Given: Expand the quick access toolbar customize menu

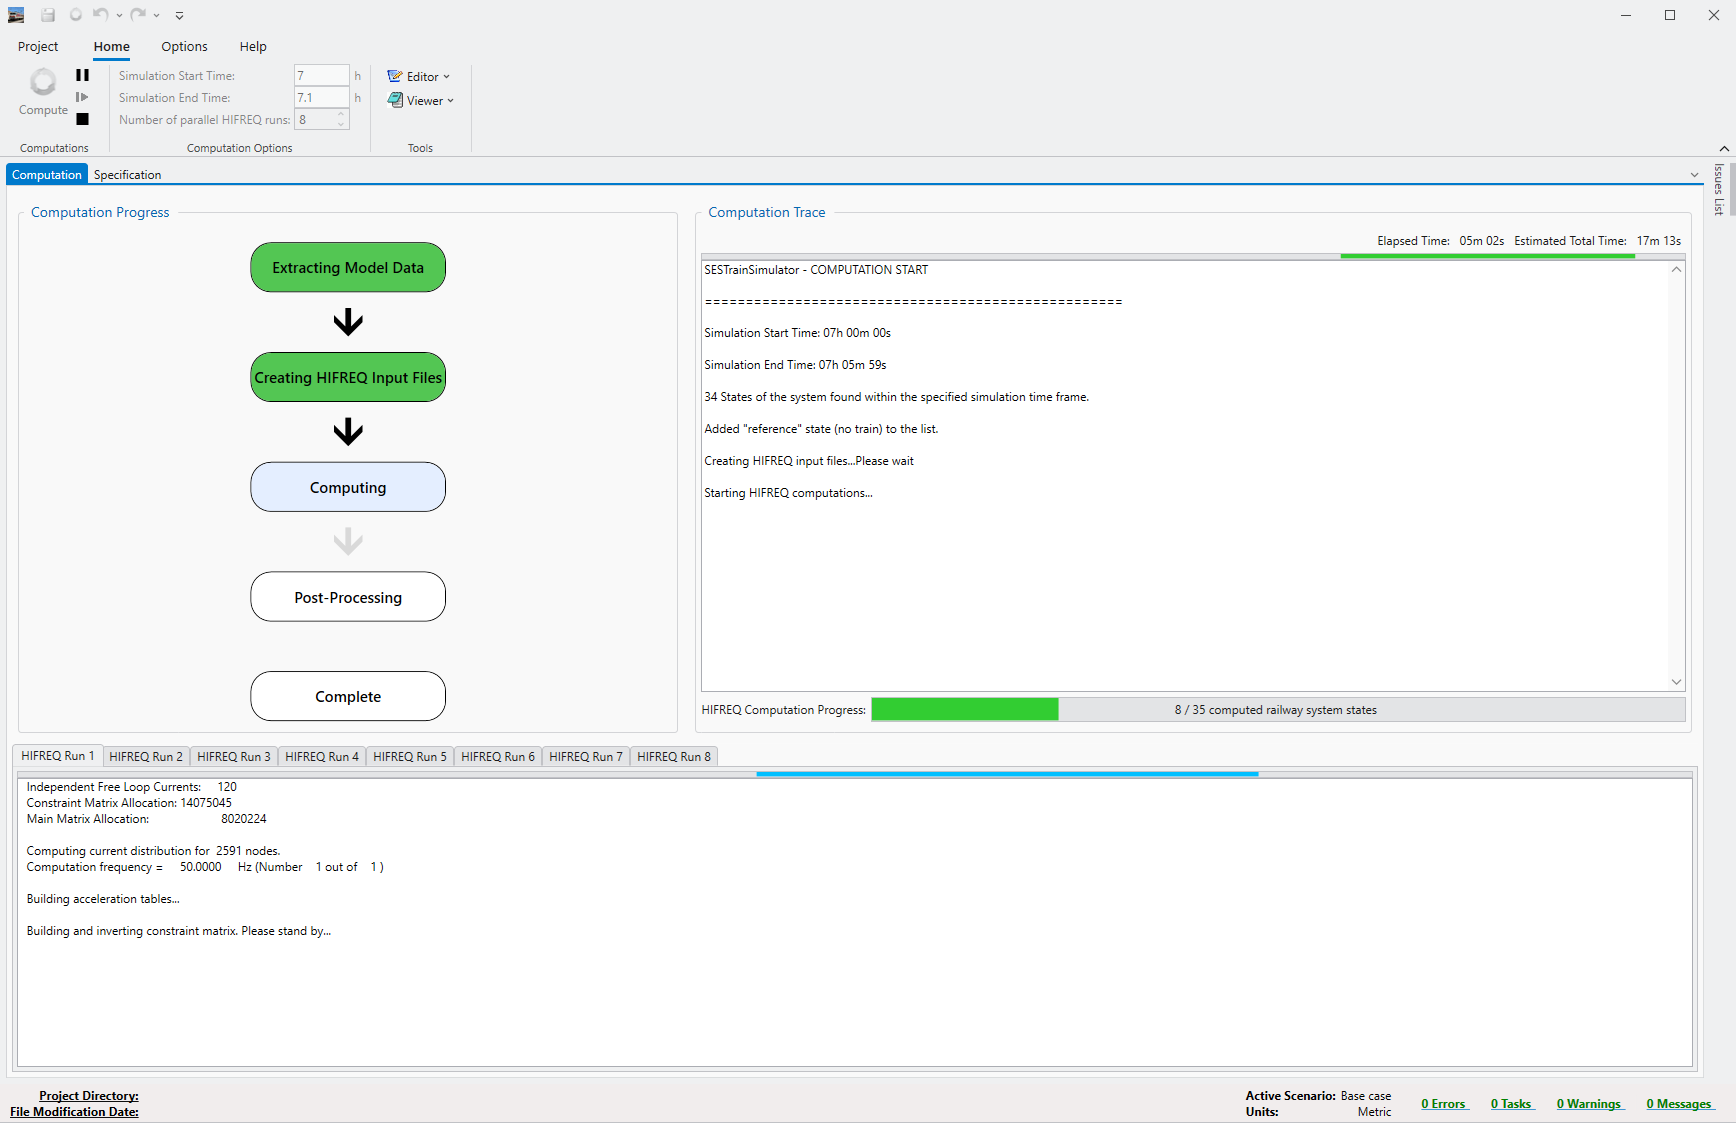Looking at the screenshot, I should [x=179, y=15].
